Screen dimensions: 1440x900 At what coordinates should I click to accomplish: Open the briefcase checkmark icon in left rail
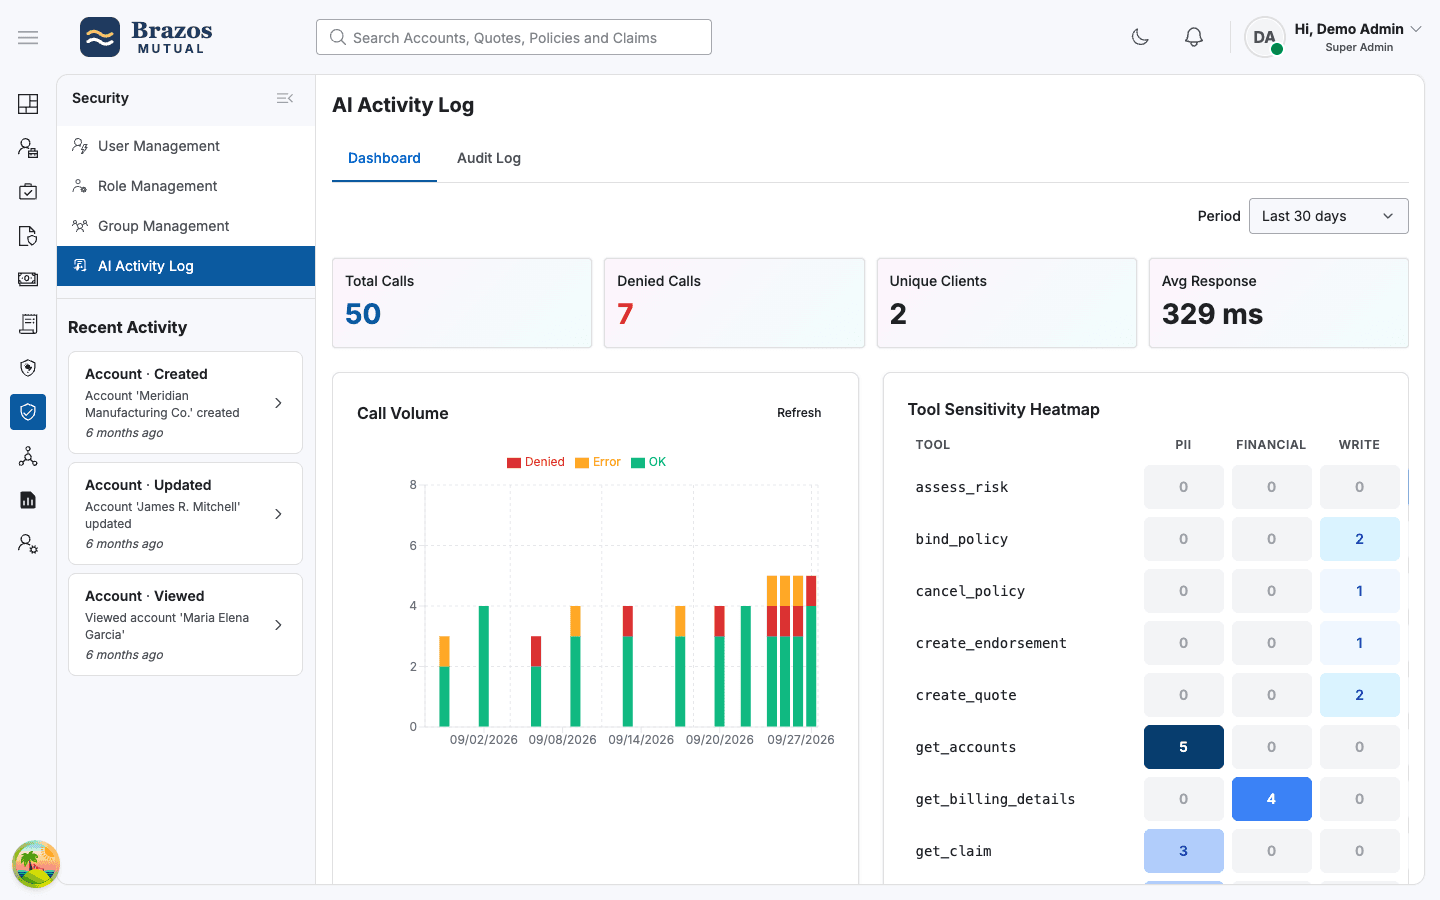coord(28,192)
